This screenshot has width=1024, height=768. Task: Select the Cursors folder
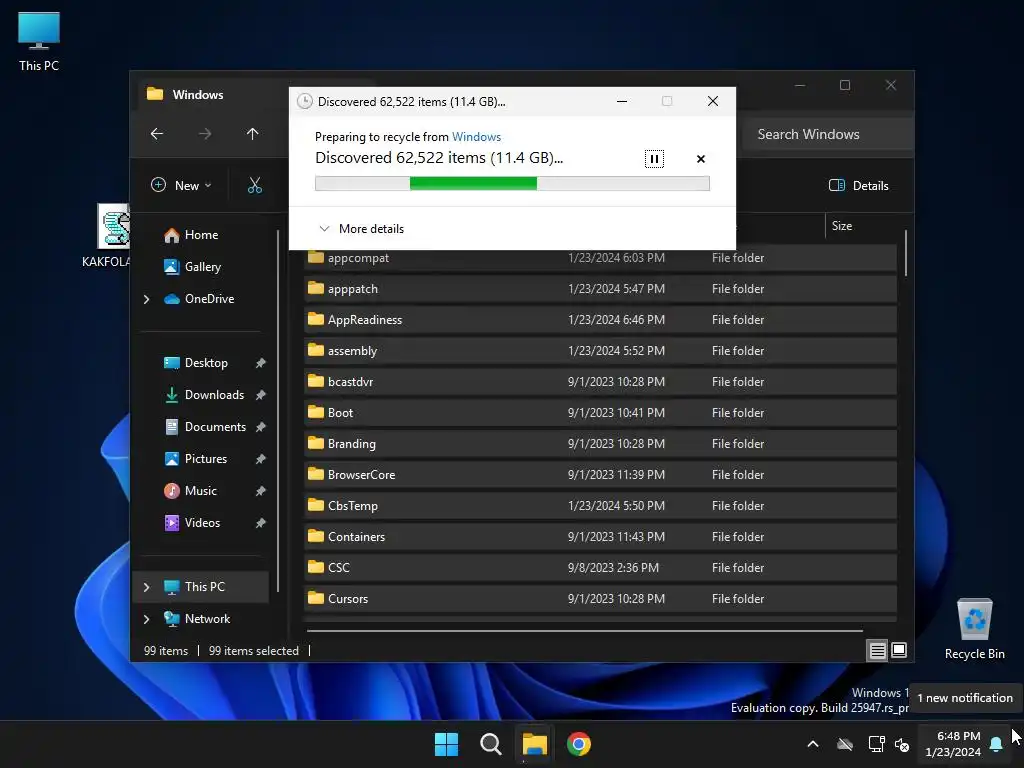(600, 599)
